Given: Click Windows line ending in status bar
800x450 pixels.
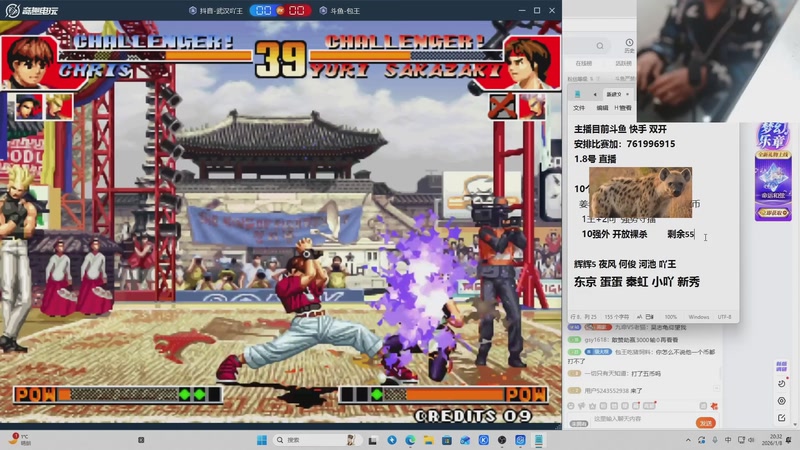Looking at the screenshot, I should tap(698, 317).
